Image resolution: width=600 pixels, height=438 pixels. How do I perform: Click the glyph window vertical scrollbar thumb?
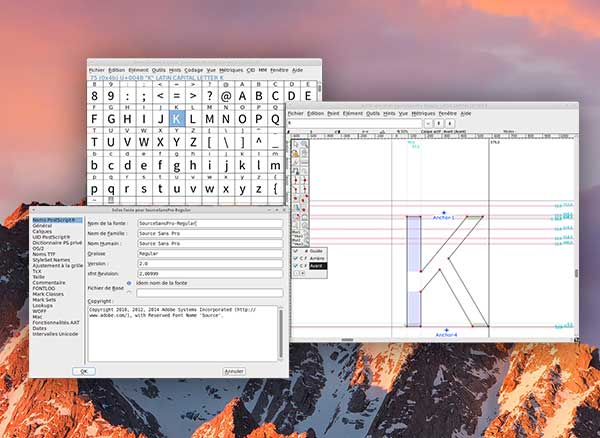point(576,273)
